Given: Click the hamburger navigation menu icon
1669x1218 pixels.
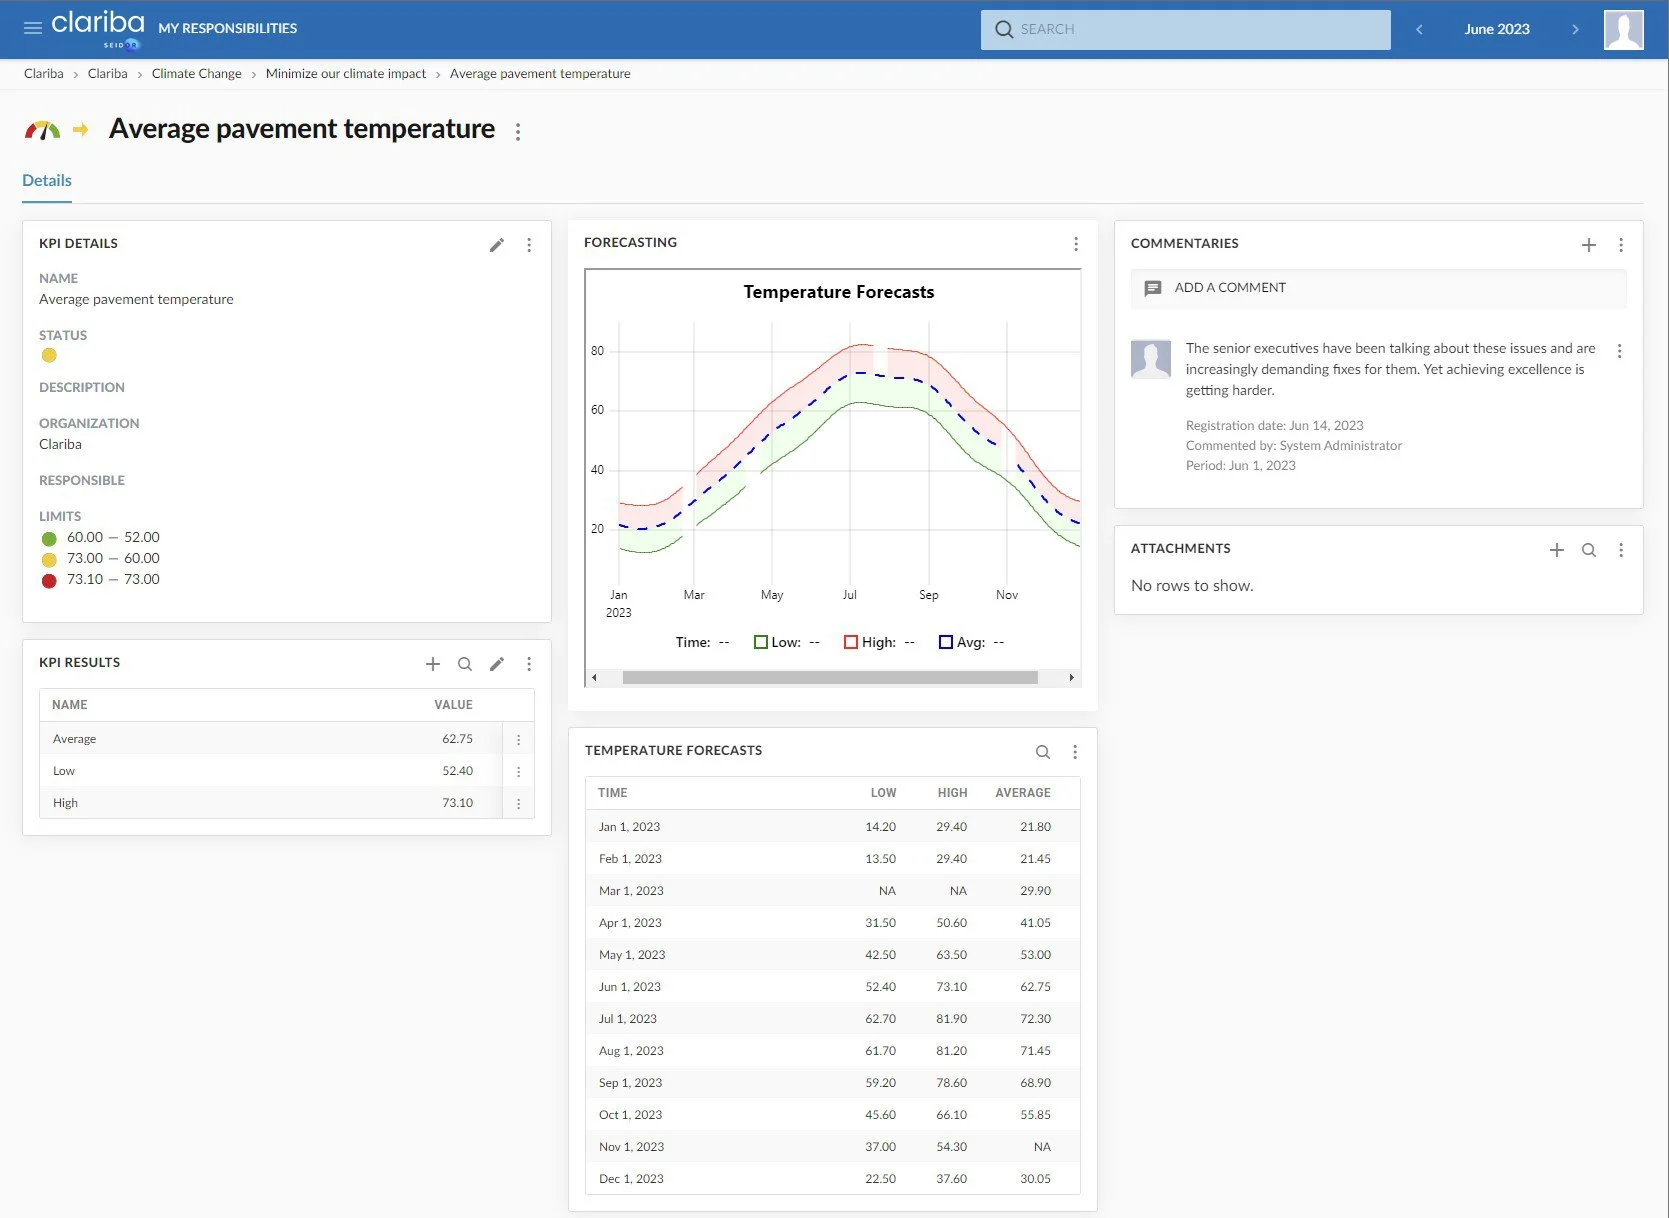Looking at the screenshot, I should pos(33,27).
